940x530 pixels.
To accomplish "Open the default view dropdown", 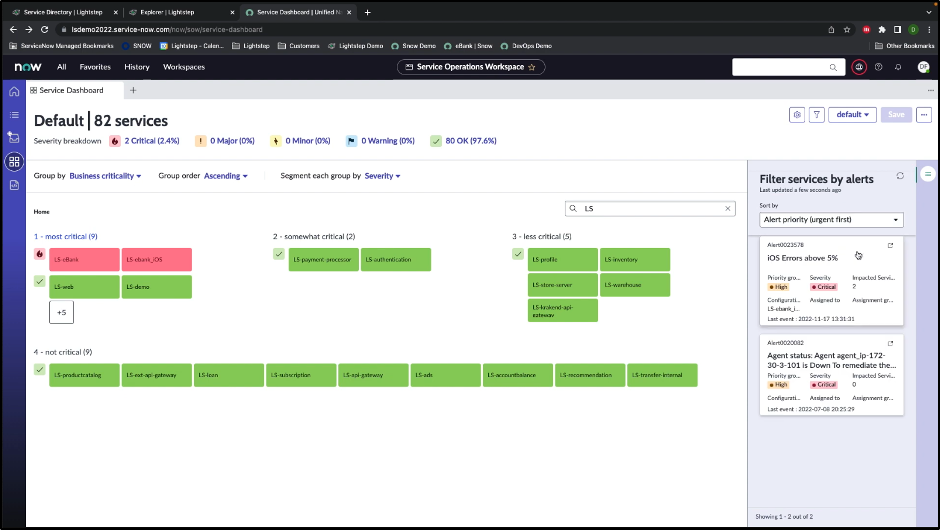I will click(852, 115).
